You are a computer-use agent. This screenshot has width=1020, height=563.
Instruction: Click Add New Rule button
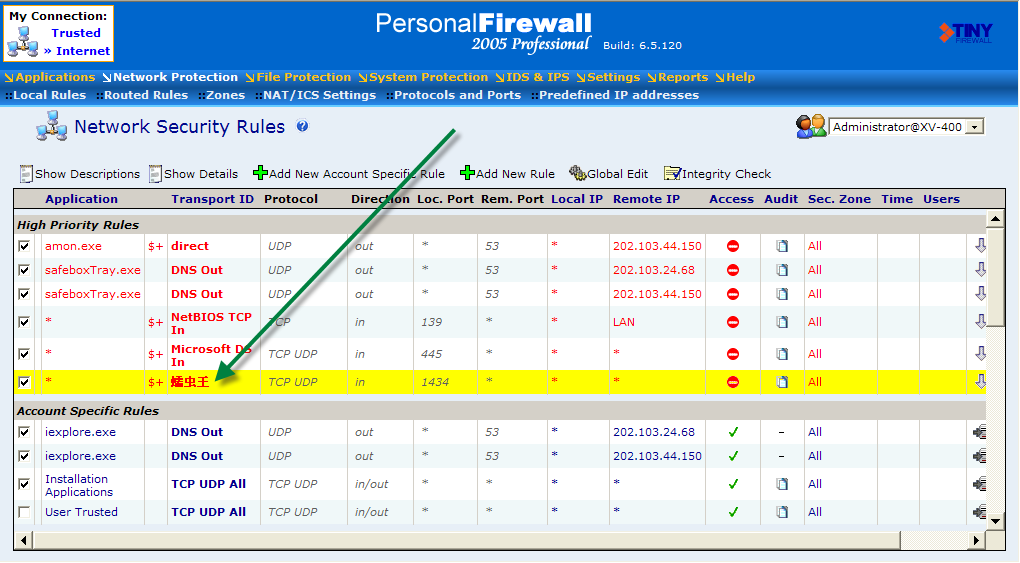click(x=507, y=174)
